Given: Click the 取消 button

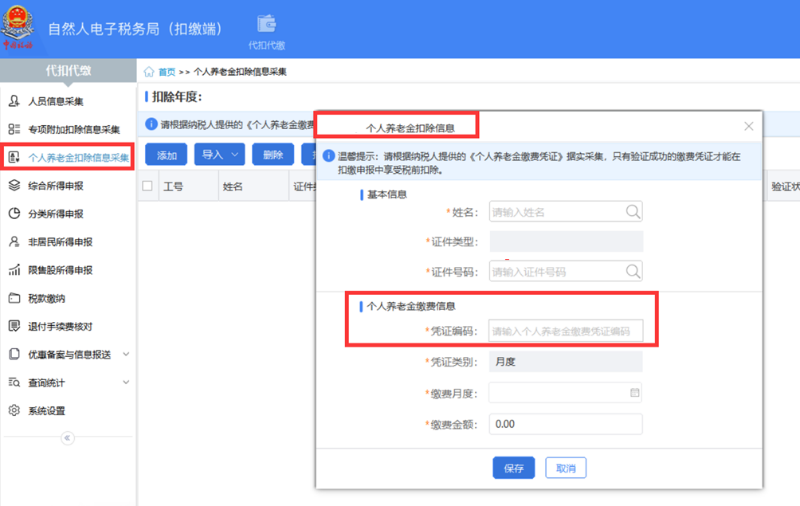Looking at the screenshot, I should pyautogui.click(x=566, y=468).
